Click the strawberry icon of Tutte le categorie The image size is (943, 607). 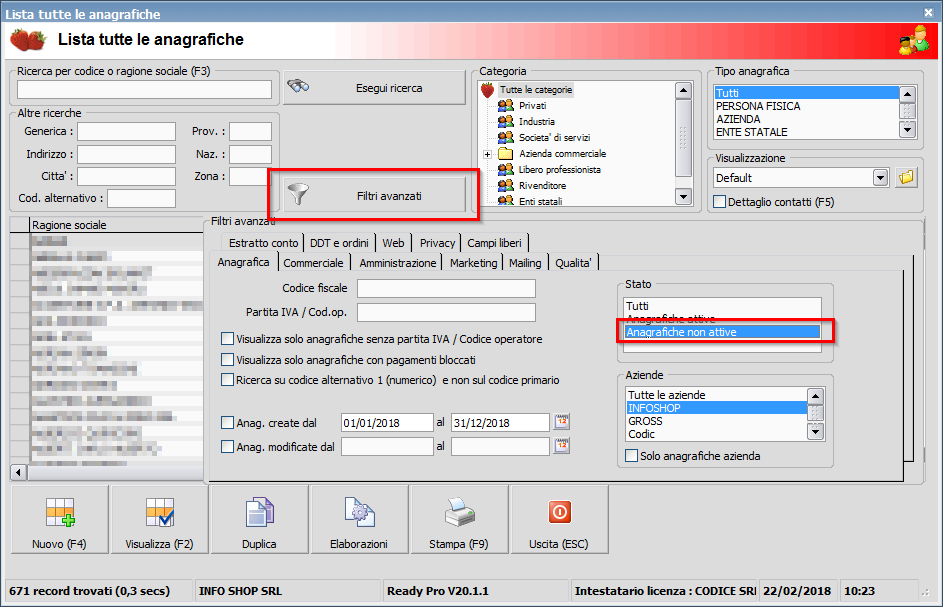pos(488,90)
